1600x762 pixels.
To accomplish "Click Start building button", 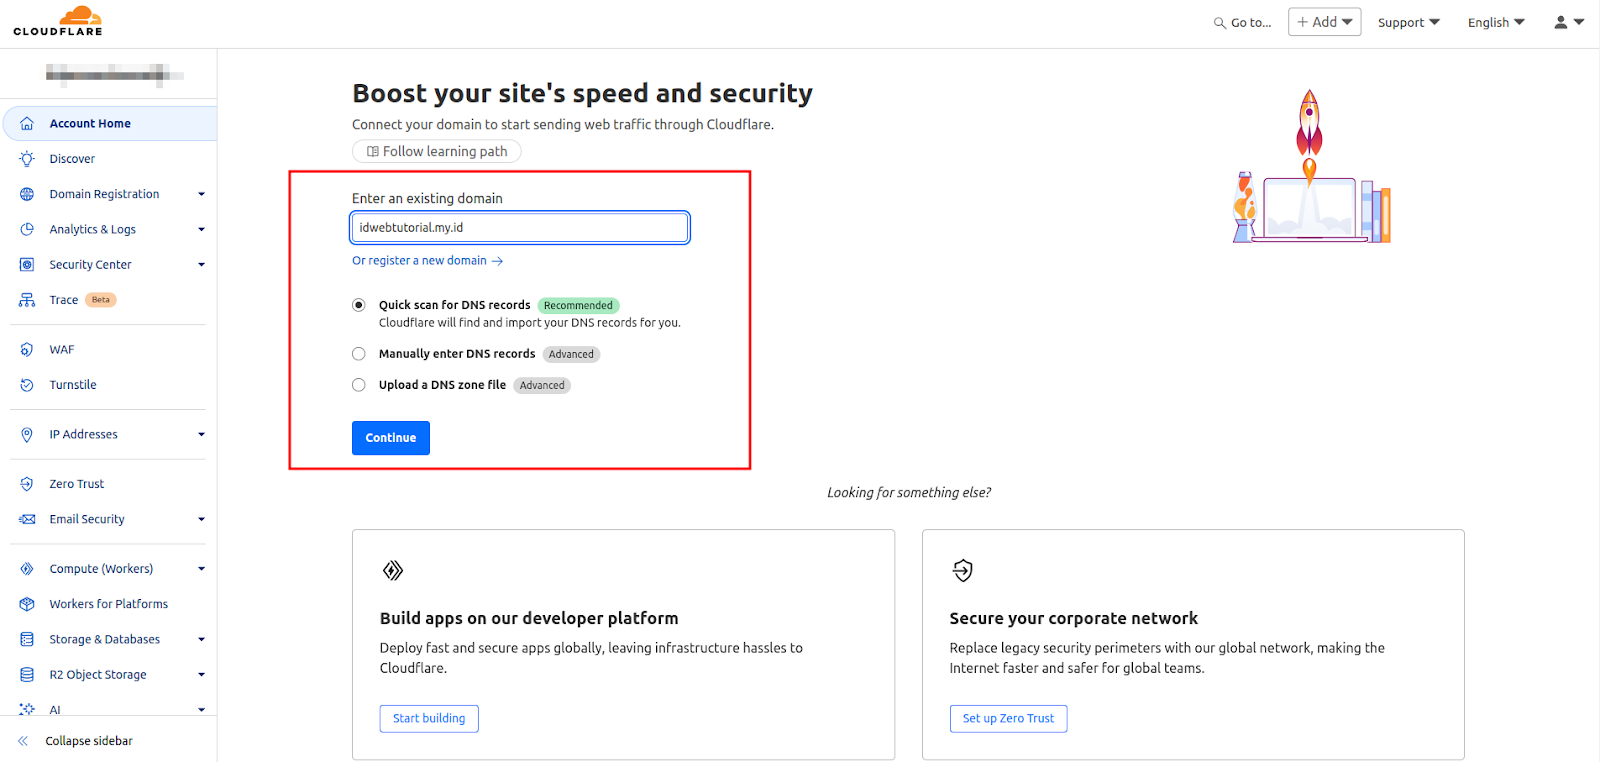I will tap(429, 719).
